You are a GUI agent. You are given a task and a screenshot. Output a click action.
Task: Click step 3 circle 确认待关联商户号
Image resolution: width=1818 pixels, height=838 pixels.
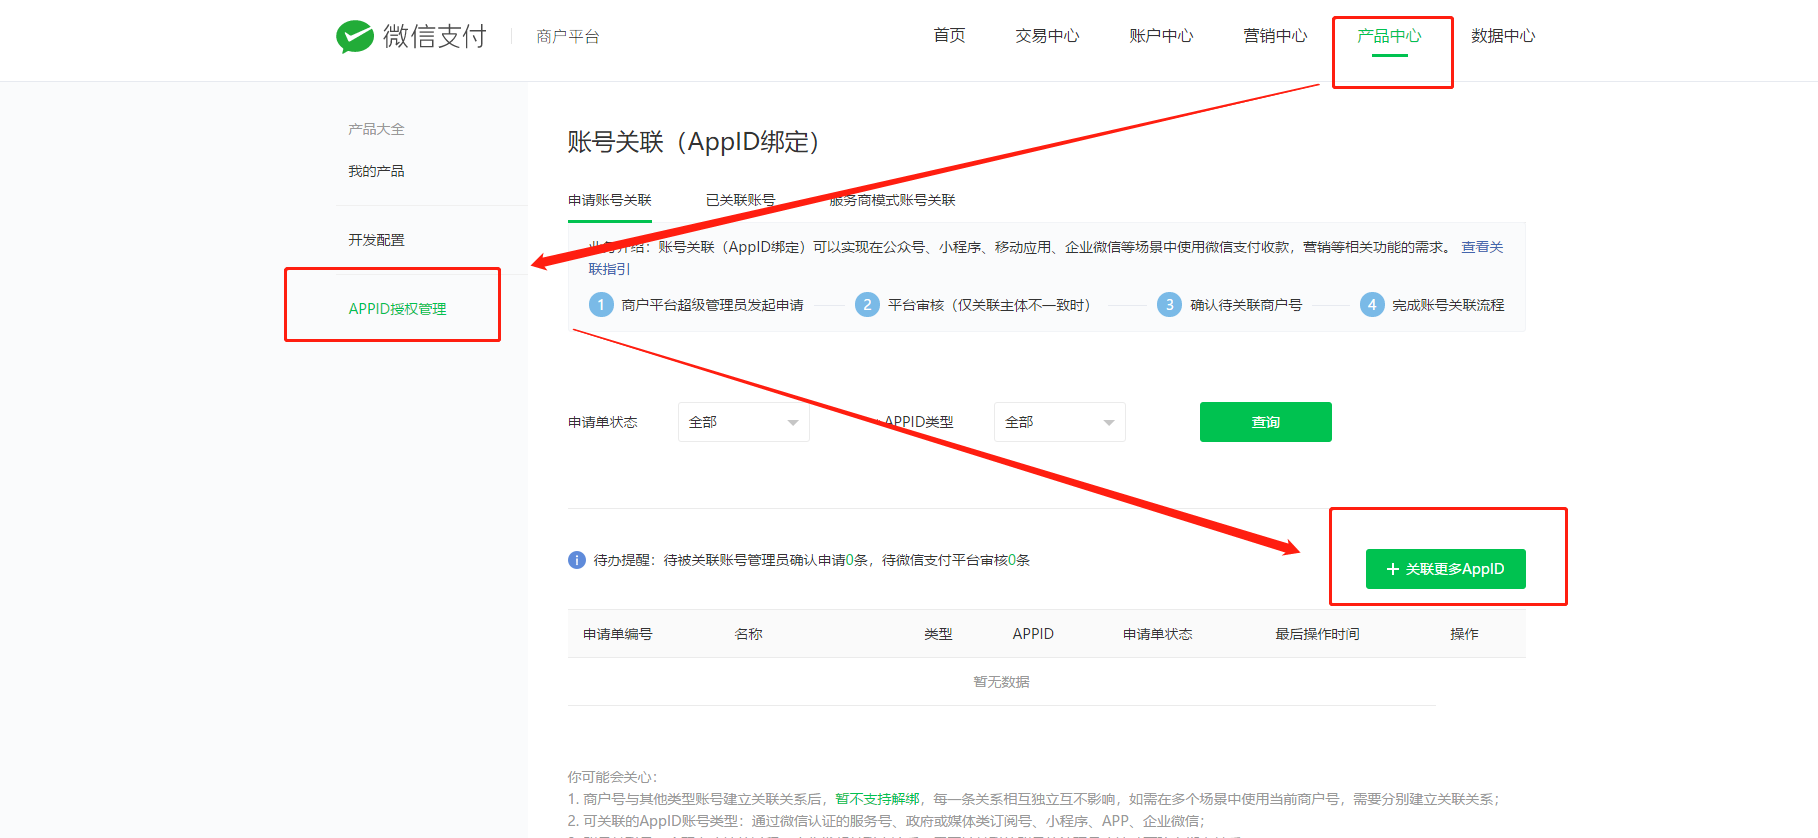pyautogui.click(x=1169, y=305)
